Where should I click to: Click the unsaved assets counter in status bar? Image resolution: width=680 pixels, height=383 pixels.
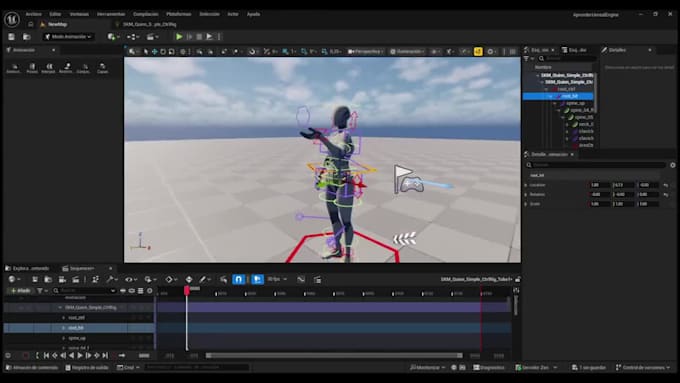588,368
